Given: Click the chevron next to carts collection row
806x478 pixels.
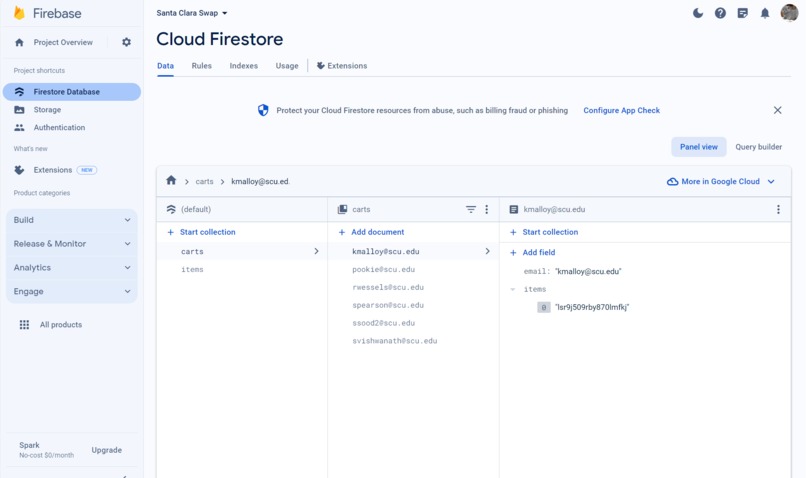Looking at the screenshot, I should click(316, 251).
